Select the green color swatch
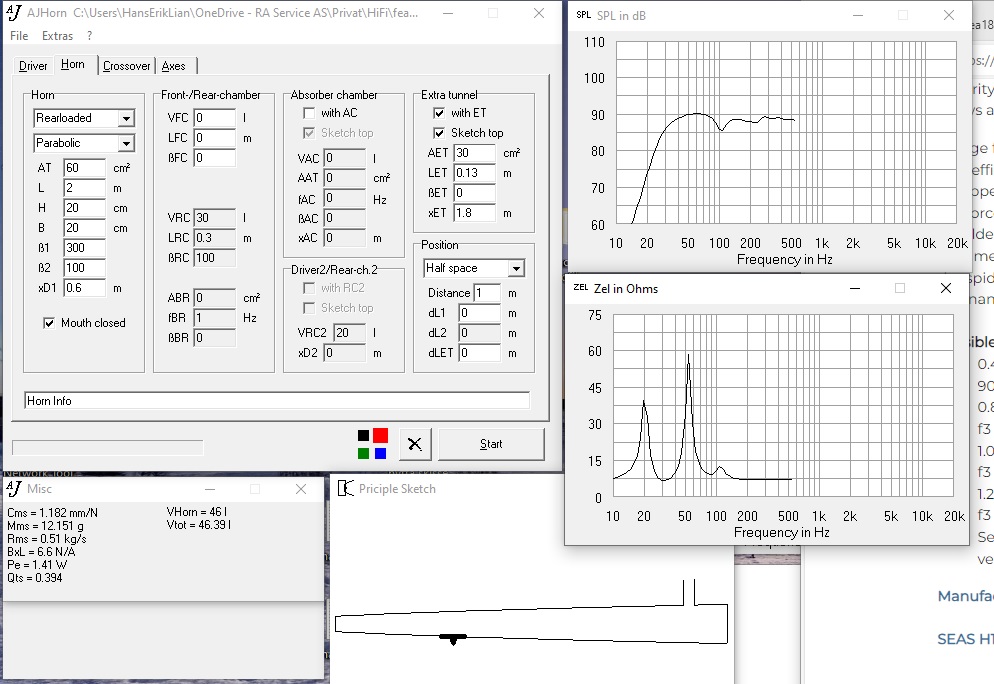Screen dimensions: 994x684 coord(363,453)
